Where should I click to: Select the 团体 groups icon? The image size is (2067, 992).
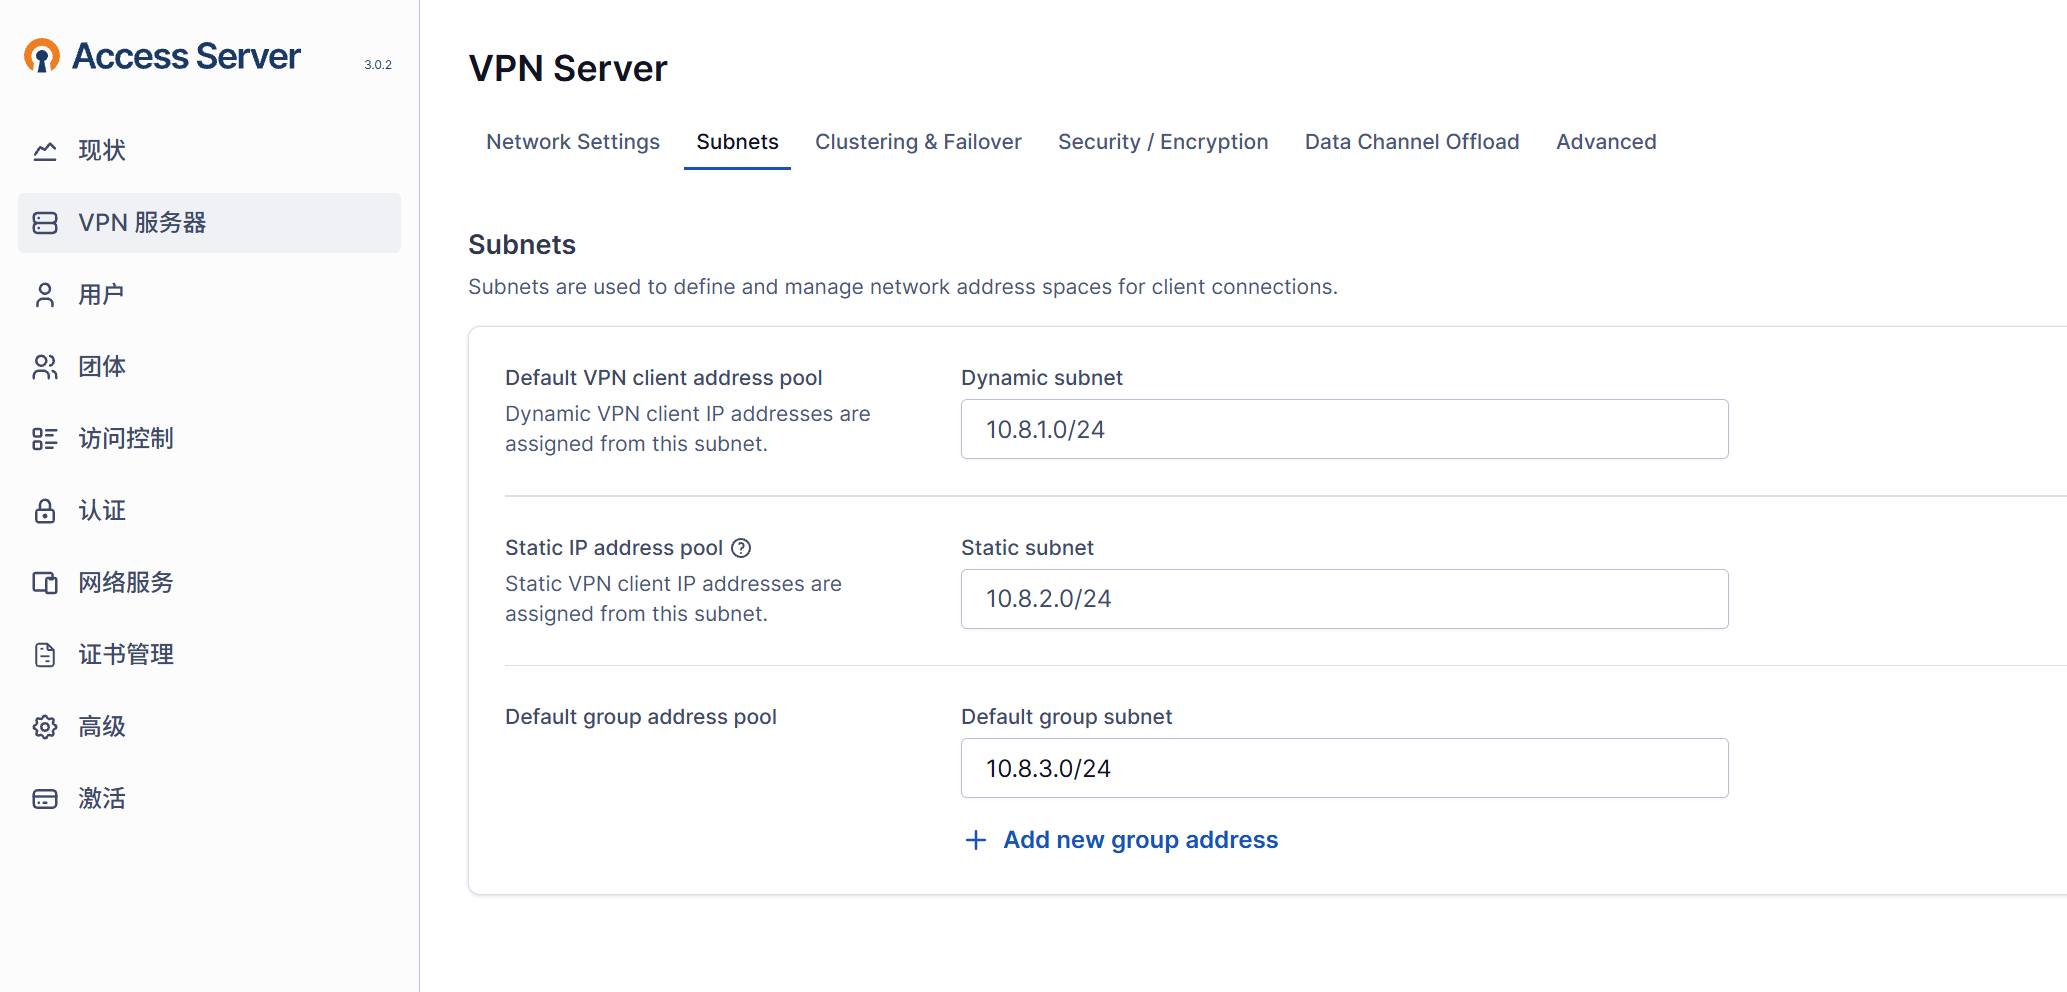(45, 367)
